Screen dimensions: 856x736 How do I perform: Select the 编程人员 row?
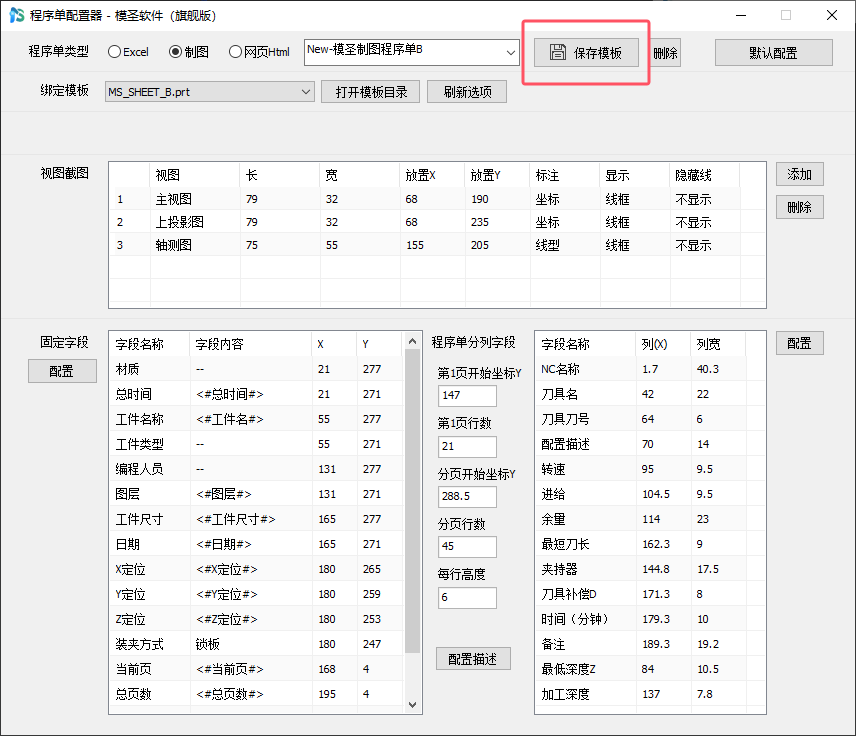pyautogui.click(x=257, y=469)
